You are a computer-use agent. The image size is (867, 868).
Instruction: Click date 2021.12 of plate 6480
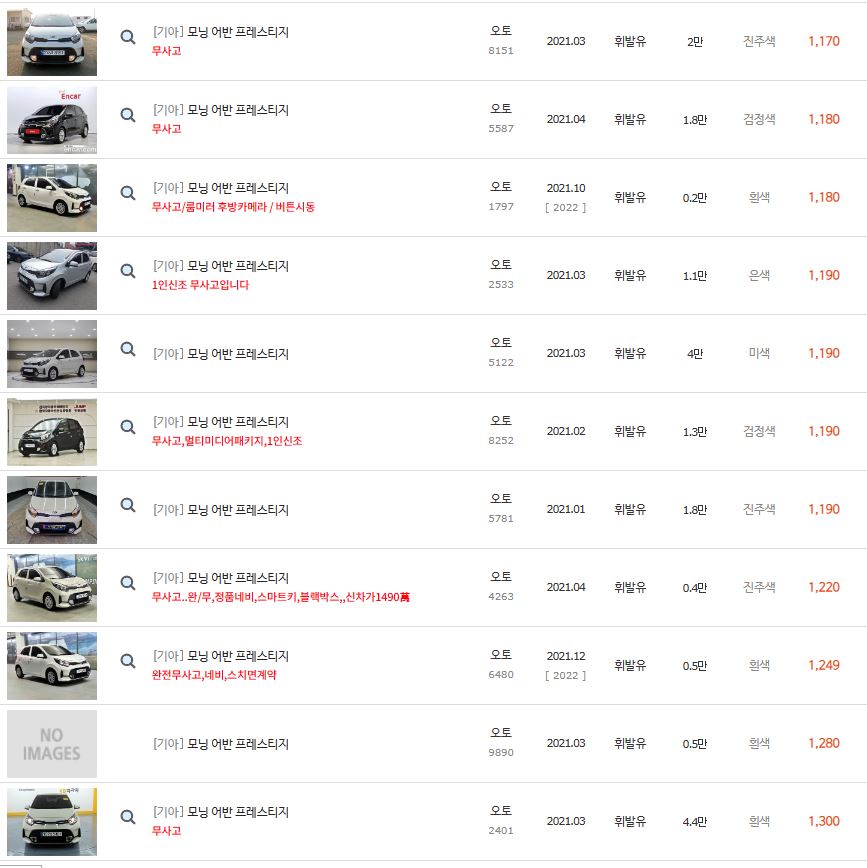tap(566, 656)
